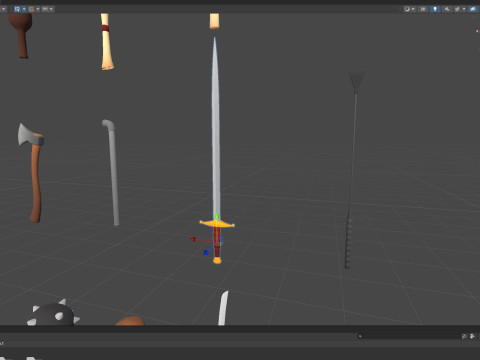Viewport: 480px width, 360px height.
Task: Open scene effects dropdown arrow
Action: pos(464,9)
